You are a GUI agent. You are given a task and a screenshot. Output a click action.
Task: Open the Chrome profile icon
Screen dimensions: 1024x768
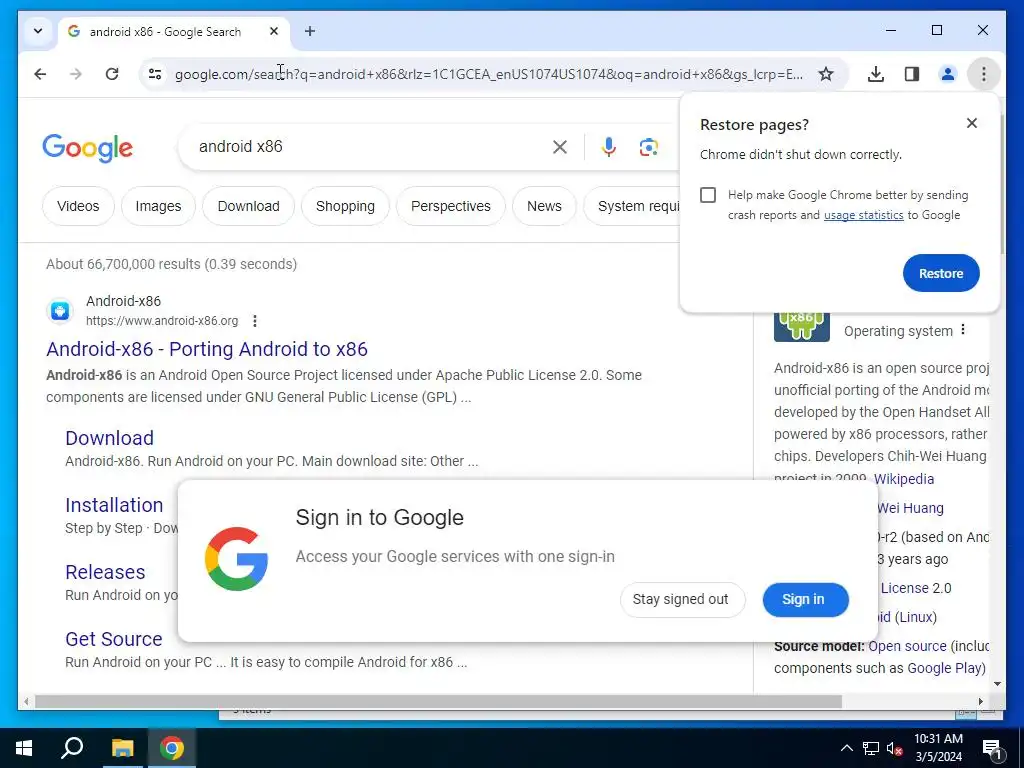[948, 74]
